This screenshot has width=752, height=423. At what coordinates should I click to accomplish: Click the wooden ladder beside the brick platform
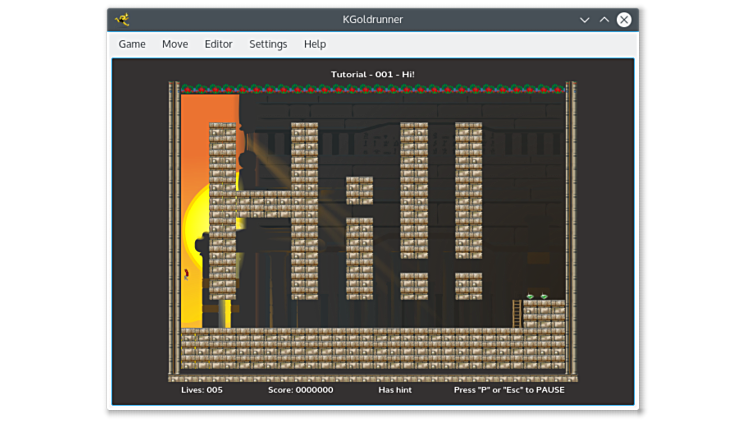517,313
